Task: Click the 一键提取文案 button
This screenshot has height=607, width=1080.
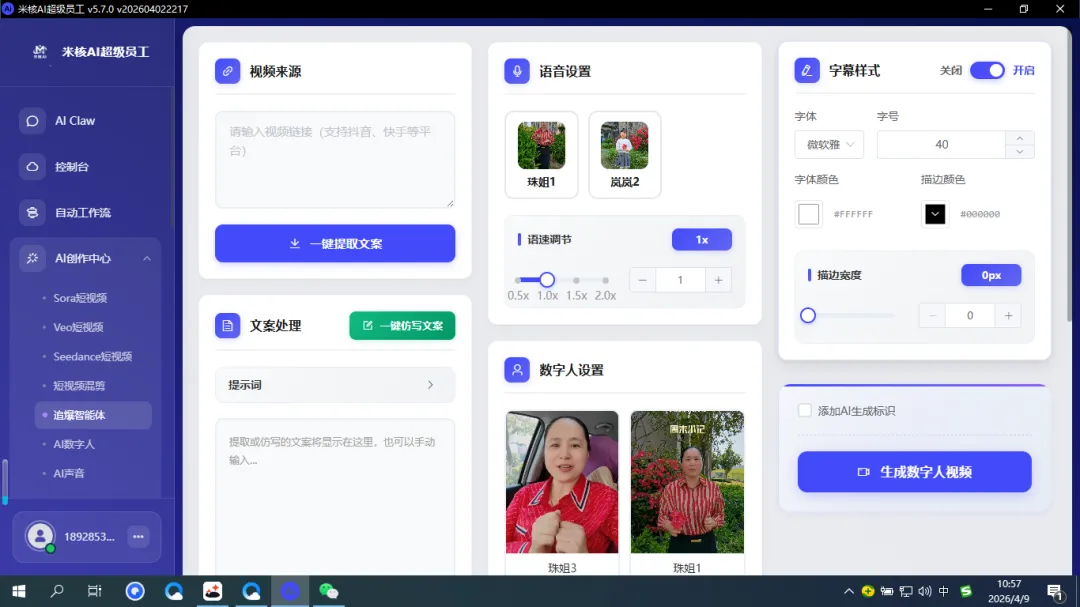Action: tap(335, 243)
